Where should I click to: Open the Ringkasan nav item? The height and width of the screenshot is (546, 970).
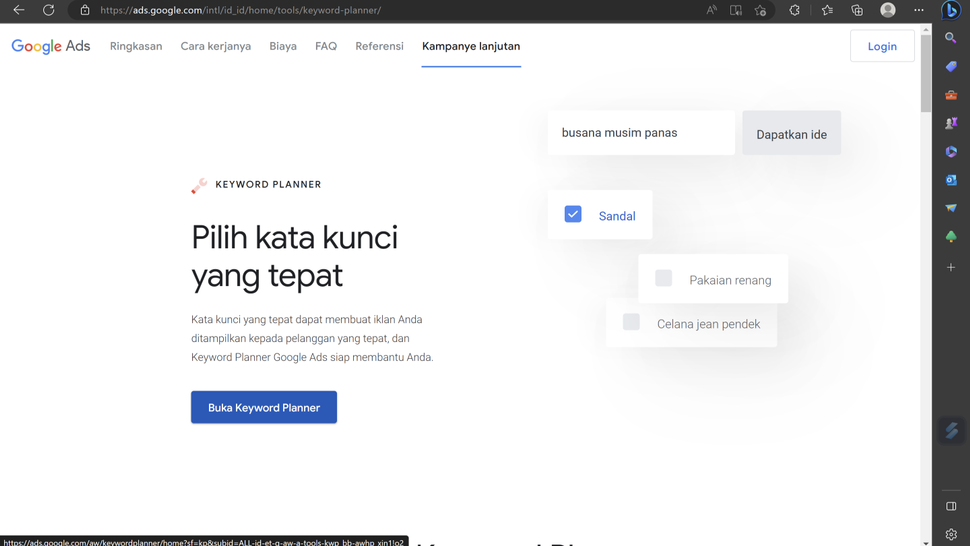click(x=136, y=46)
